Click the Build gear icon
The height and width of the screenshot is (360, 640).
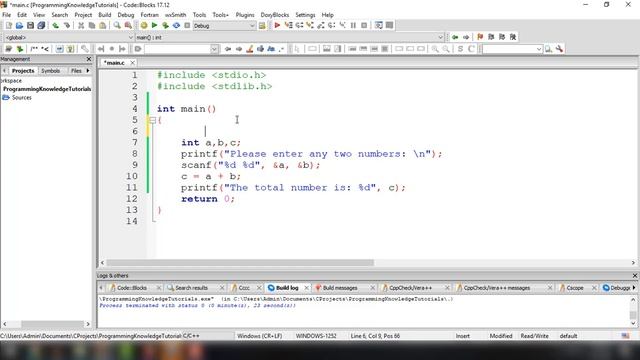144,26
